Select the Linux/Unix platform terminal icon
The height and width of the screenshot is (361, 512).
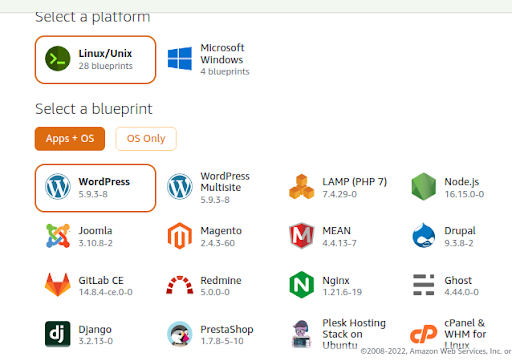pos(58,59)
